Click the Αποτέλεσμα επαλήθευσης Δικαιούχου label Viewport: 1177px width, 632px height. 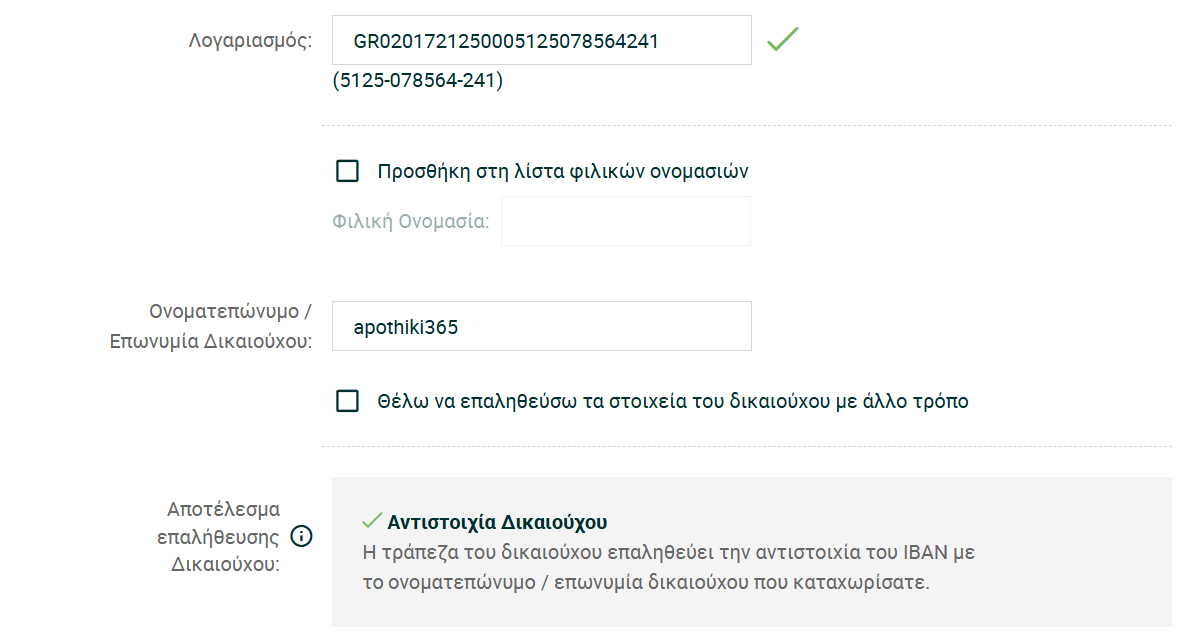pyautogui.click(x=220, y=536)
